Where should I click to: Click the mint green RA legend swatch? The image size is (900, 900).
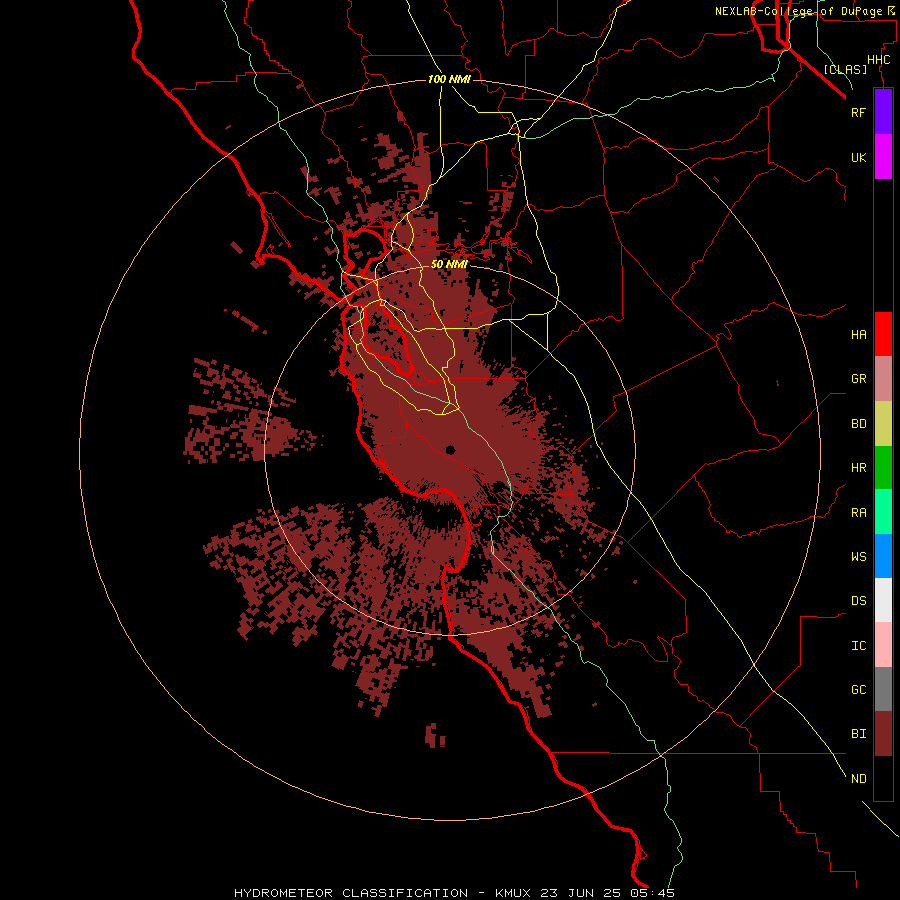tap(883, 512)
